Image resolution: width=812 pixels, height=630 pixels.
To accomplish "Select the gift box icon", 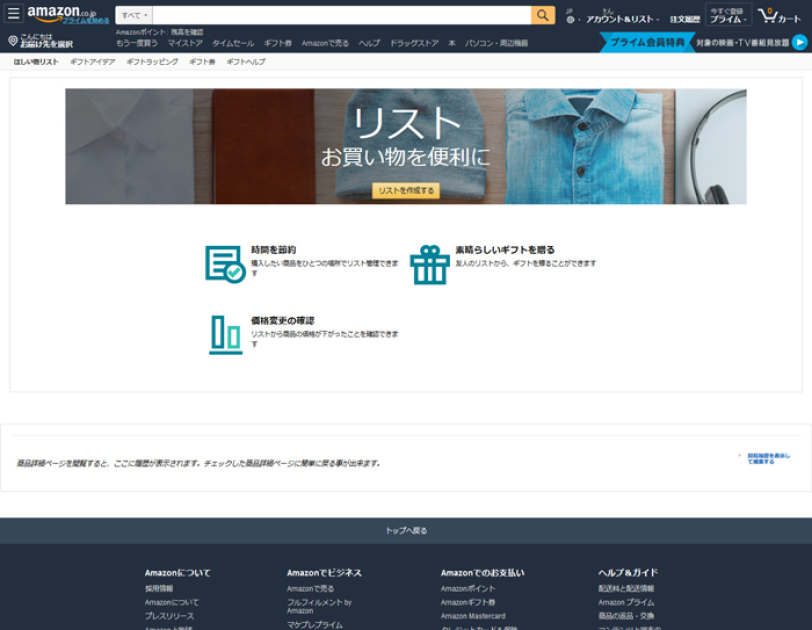I will (x=429, y=265).
